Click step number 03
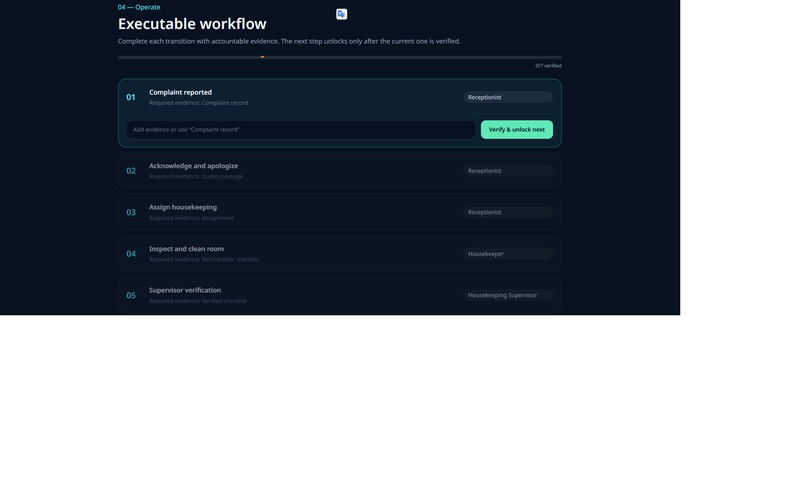Screen dimensions: 806x482 131,212
